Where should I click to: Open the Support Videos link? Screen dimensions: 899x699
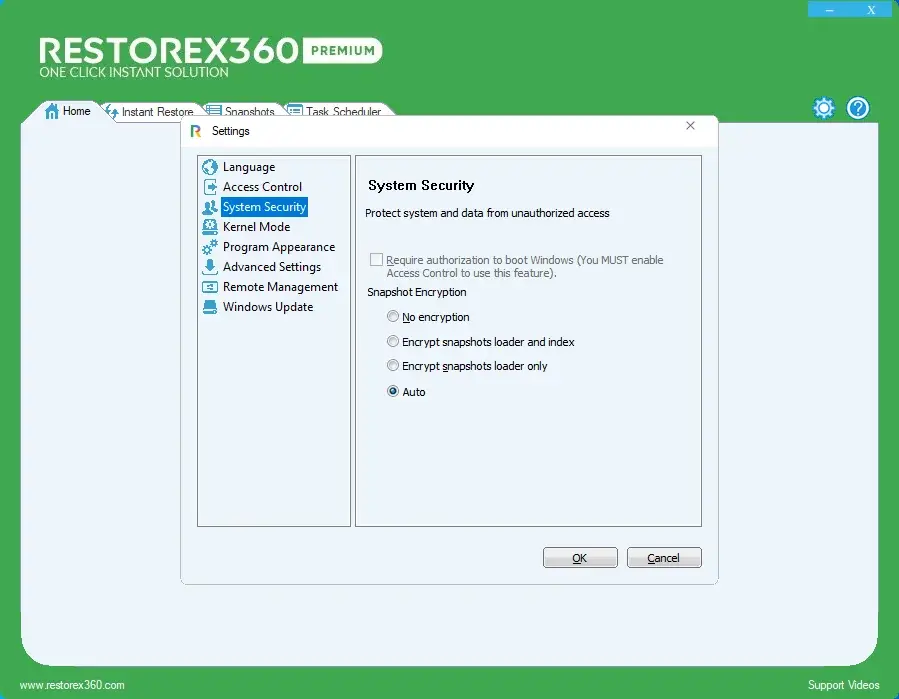pyautogui.click(x=843, y=685)
